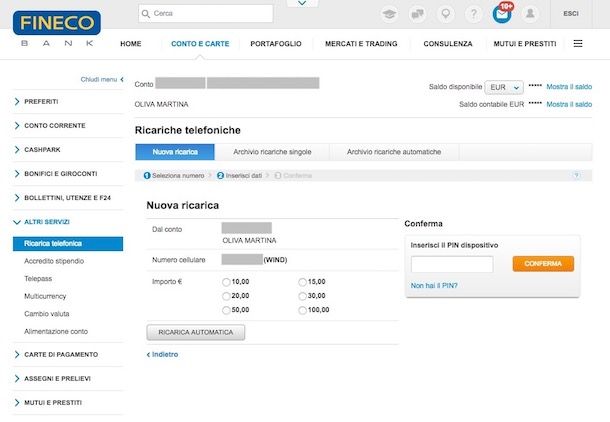
Task: Open the mail inbox with notifications
Action: point(502,14)
